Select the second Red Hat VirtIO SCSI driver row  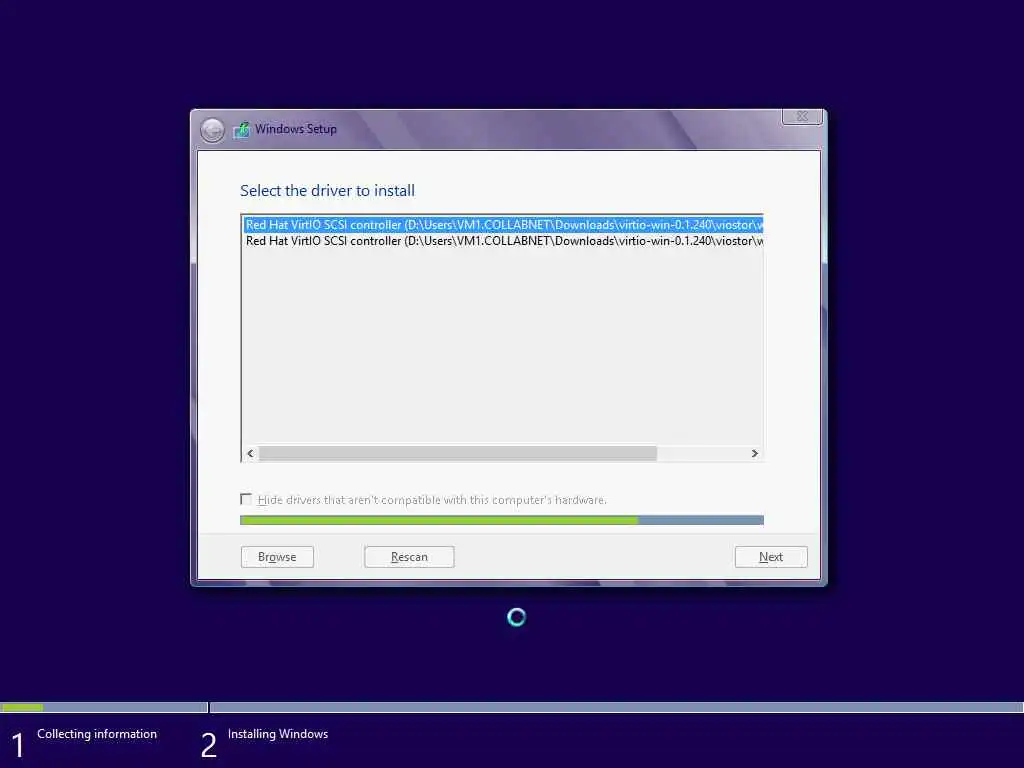tap(503, 241)
